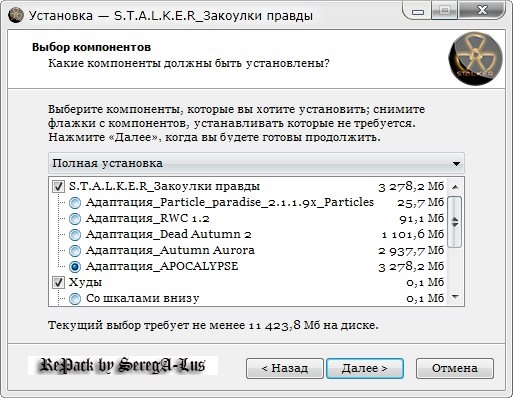Click the 2 937,7 Мб size value
Viewport: 513px width, 398px height.
click(x=411, y=251)
